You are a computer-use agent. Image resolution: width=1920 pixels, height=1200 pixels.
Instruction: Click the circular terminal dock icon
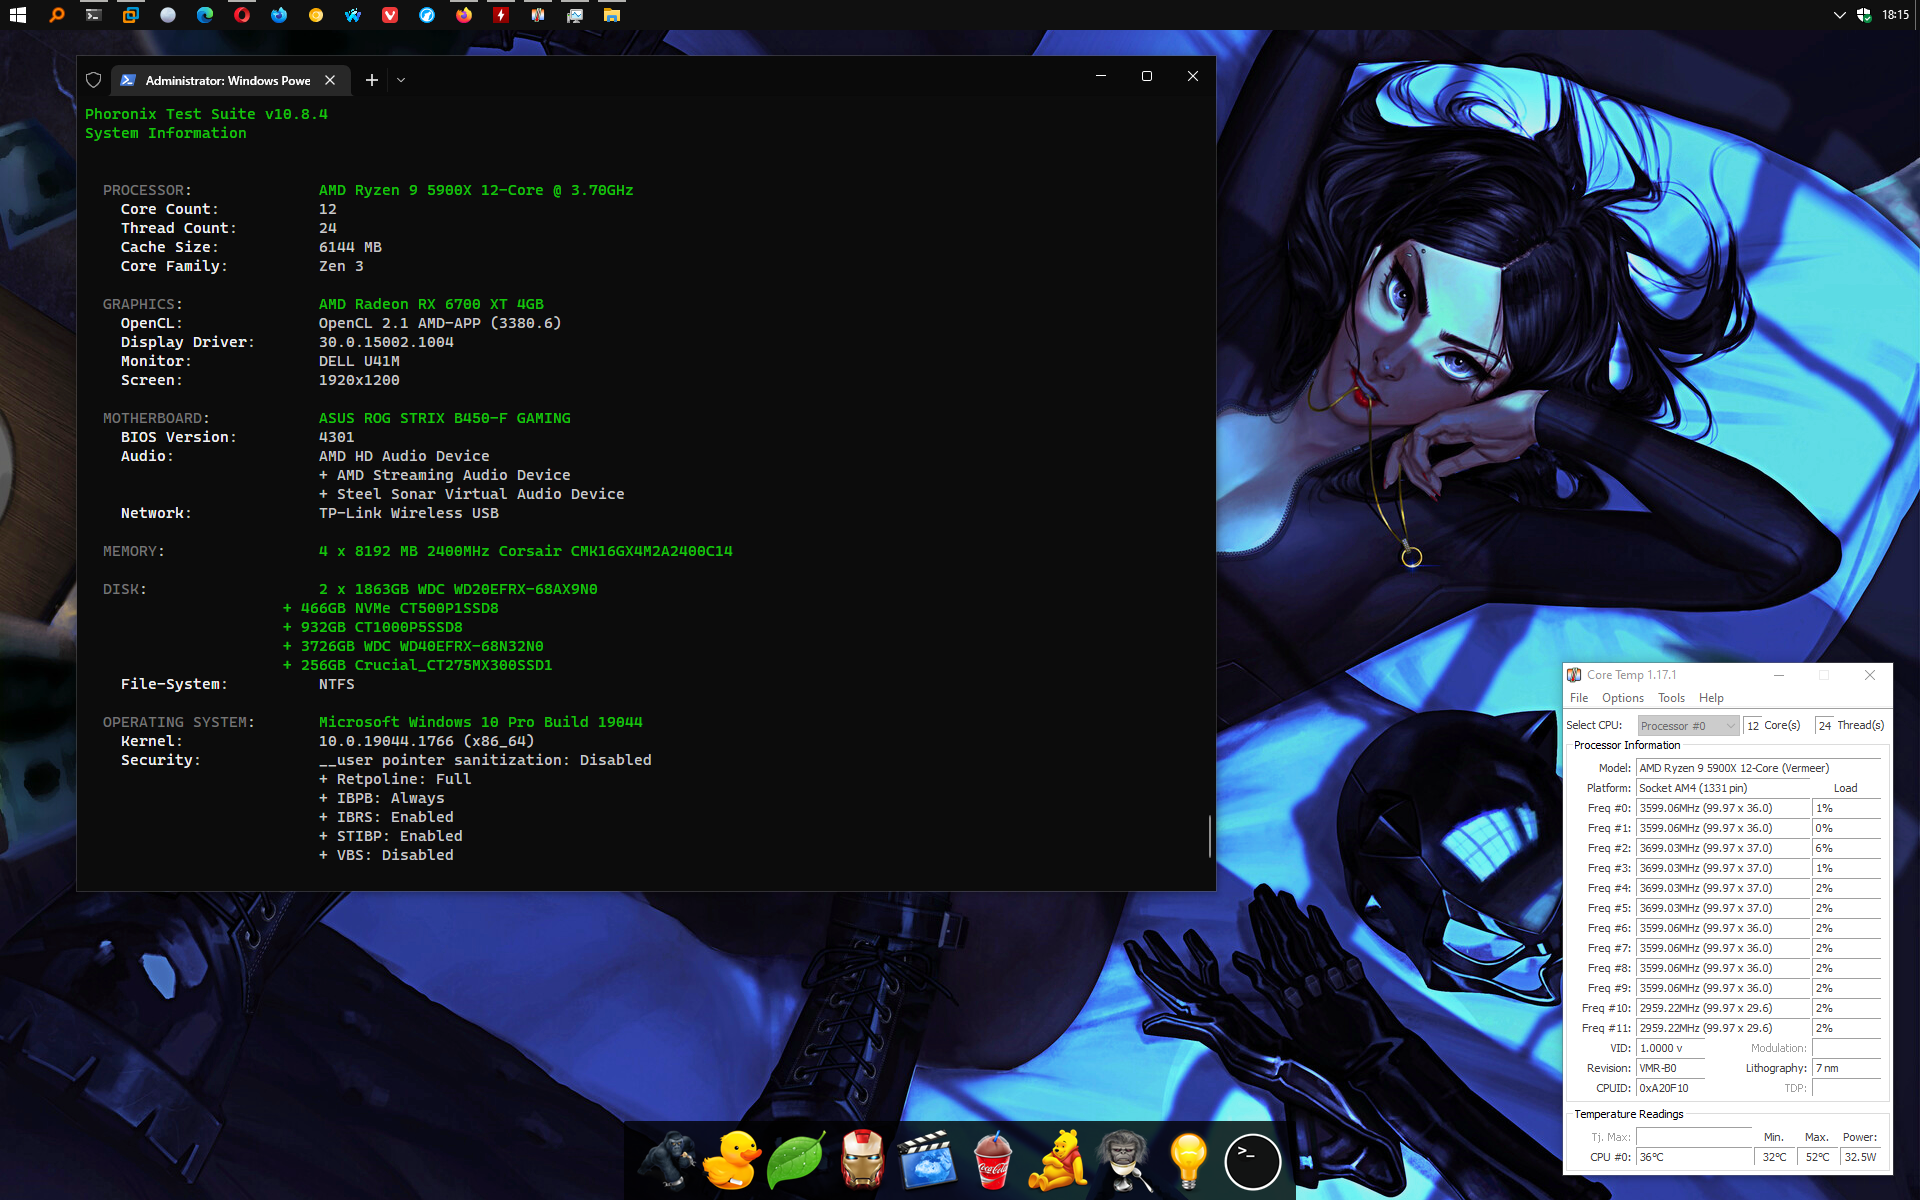(x=1252, y=1160)
